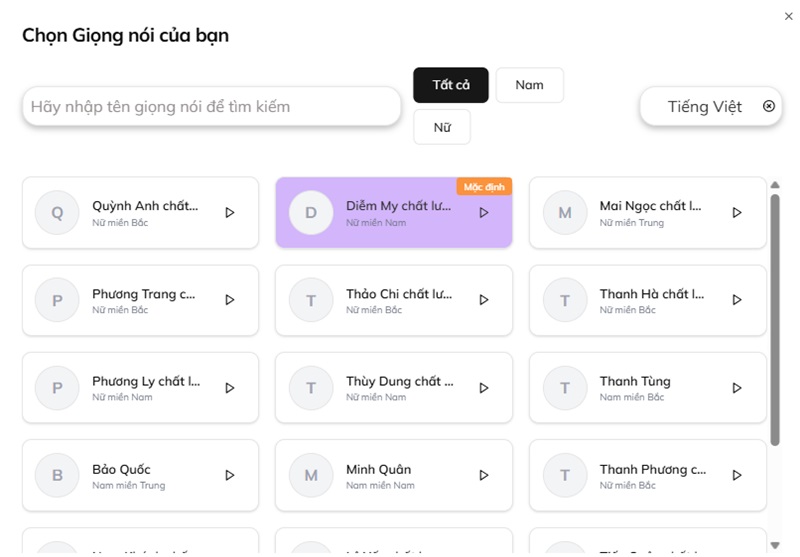This screenshot has height=557, width=800.
Task: Play preview of Bảo Quốc voice
Action: (x=230, y=475)
